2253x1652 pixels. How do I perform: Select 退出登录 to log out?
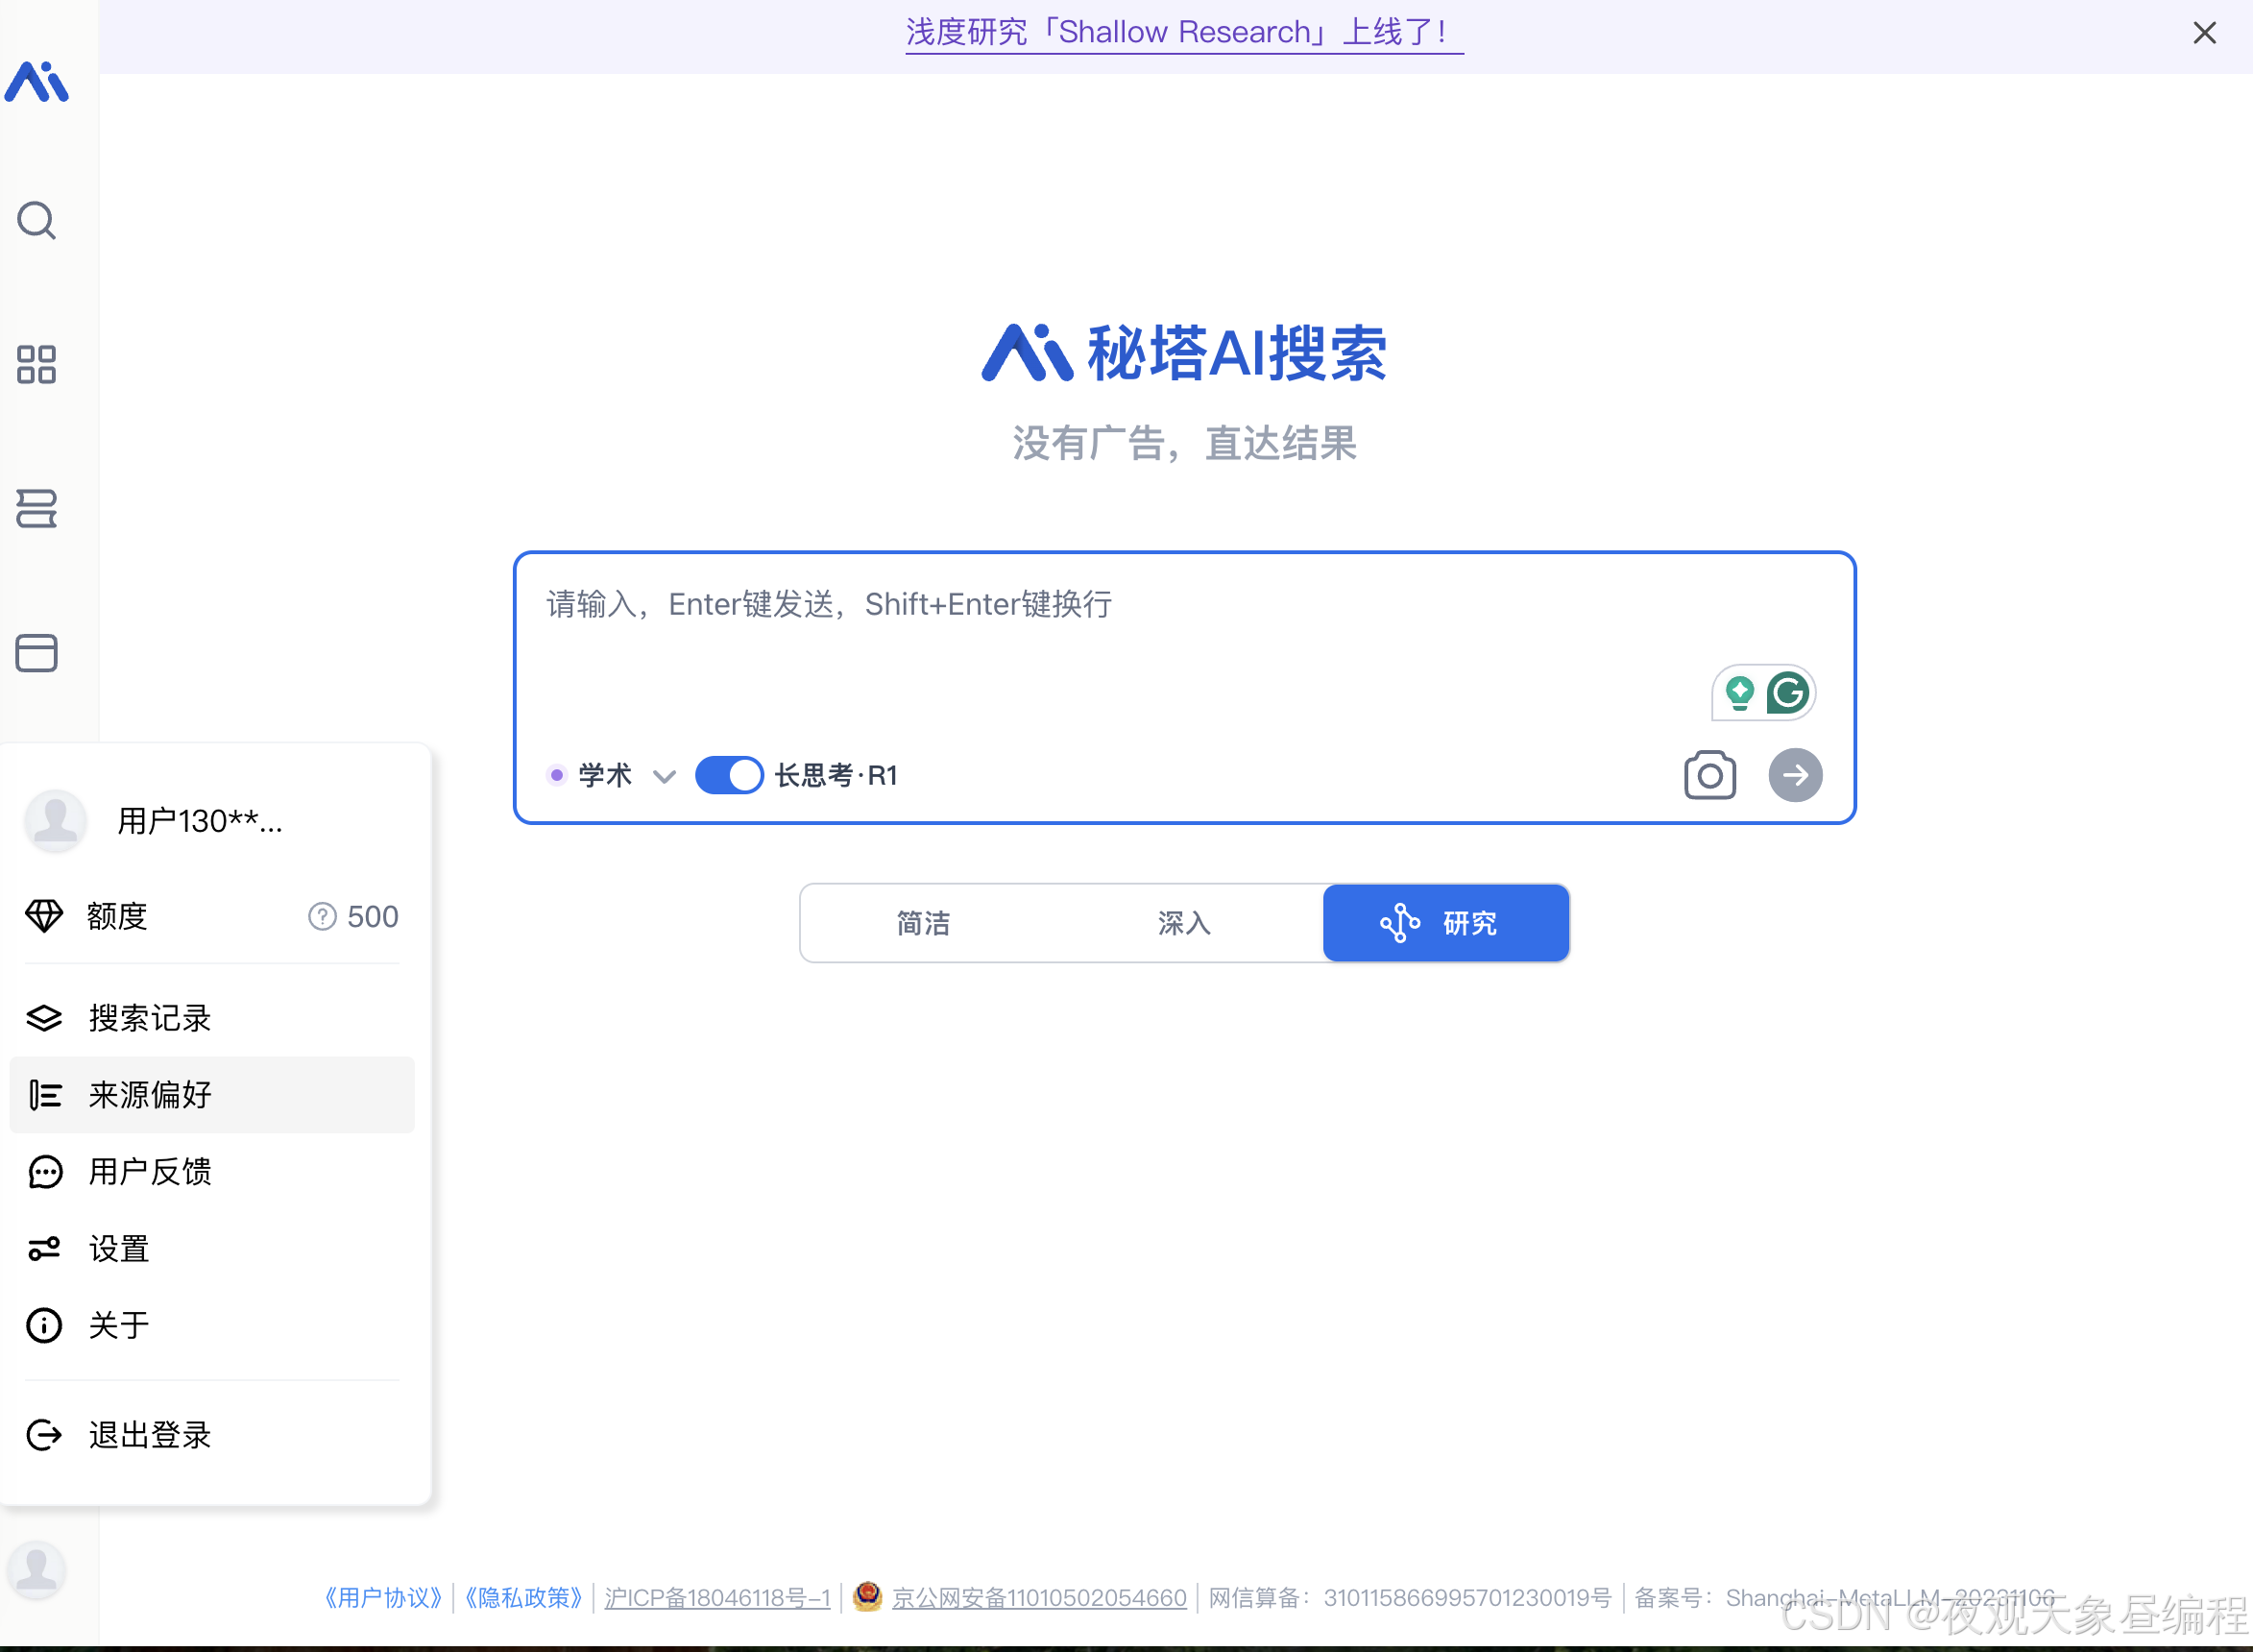tap(150, 1435)
